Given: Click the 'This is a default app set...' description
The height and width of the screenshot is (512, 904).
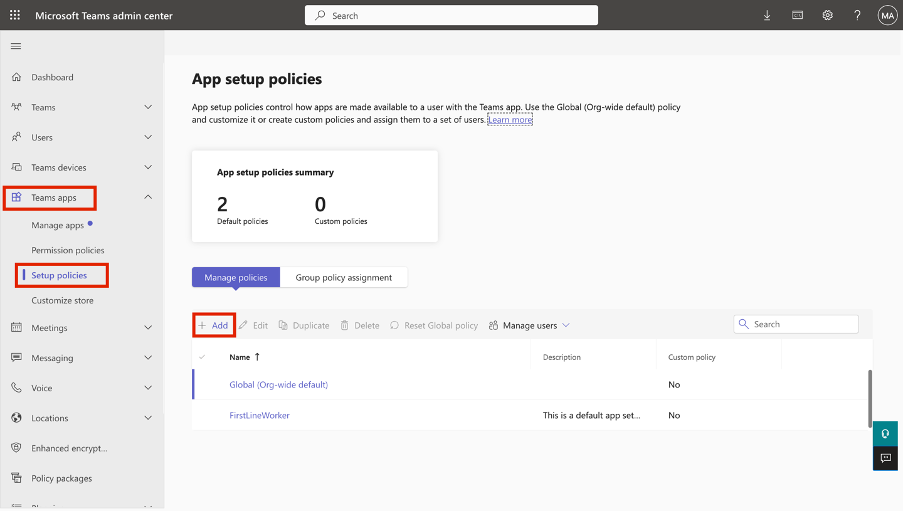Looking at the screenshot, I should coord(592,415).
